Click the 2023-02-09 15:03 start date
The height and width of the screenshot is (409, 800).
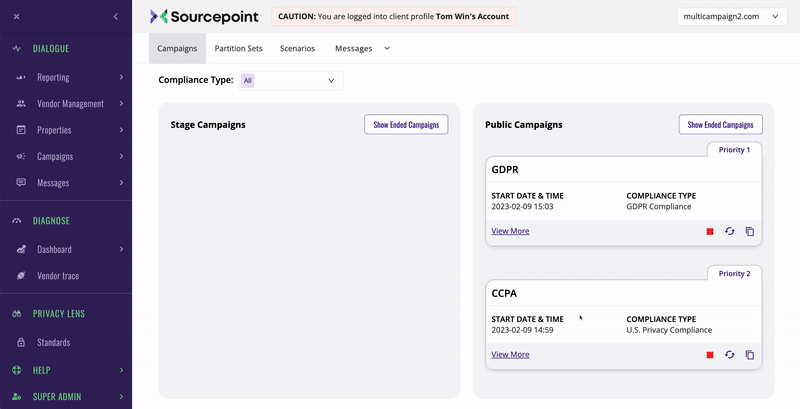coord(522,207)
